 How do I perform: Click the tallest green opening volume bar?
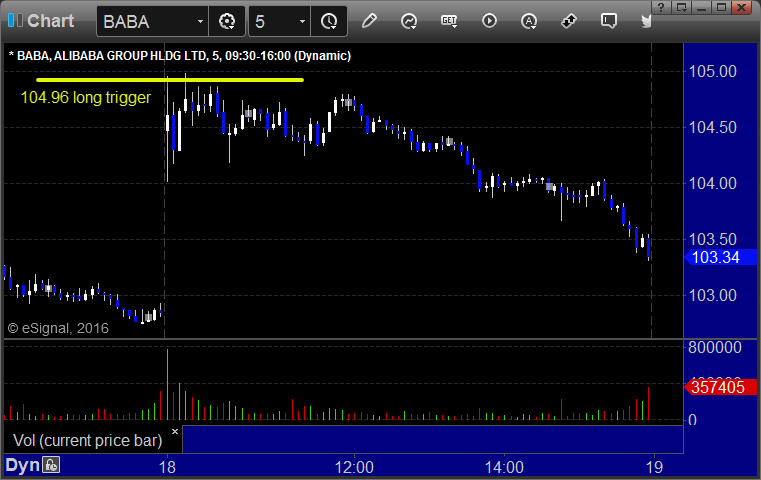coord(167,384)
